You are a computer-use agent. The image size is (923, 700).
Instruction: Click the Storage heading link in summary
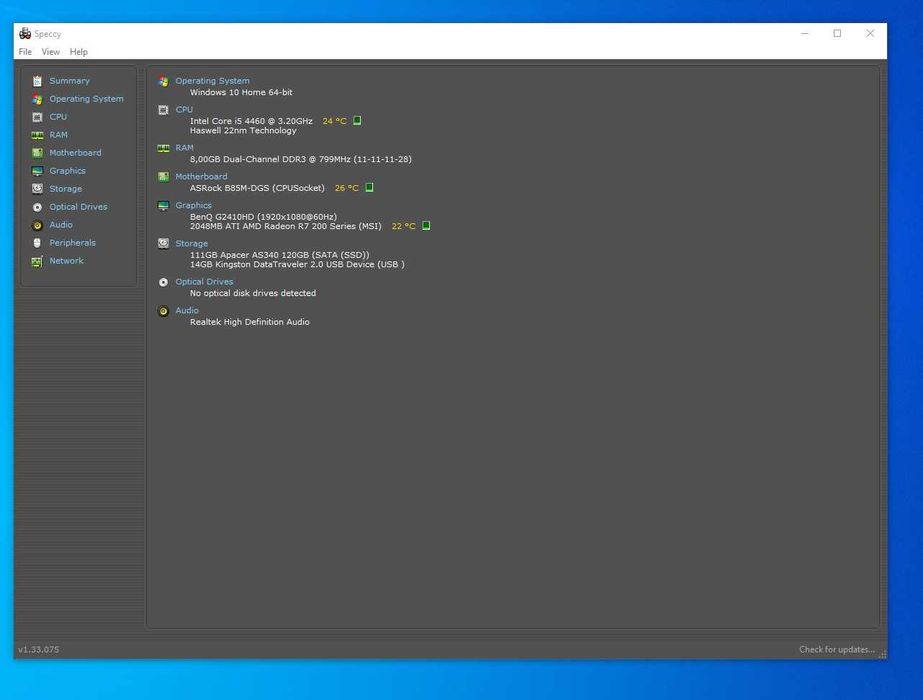(x=192, y=244)
